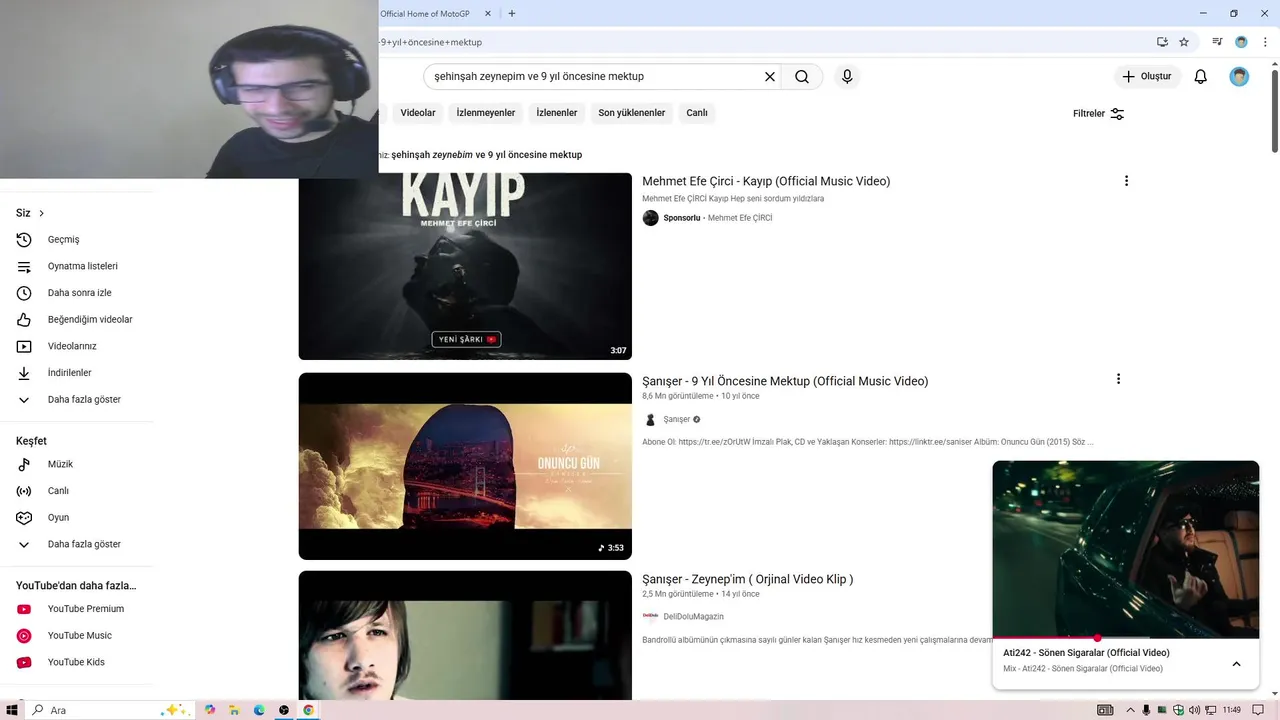Expand the miniplayer queue chevron
The height and width of the screenshot is (720, 1280).
1236,664
